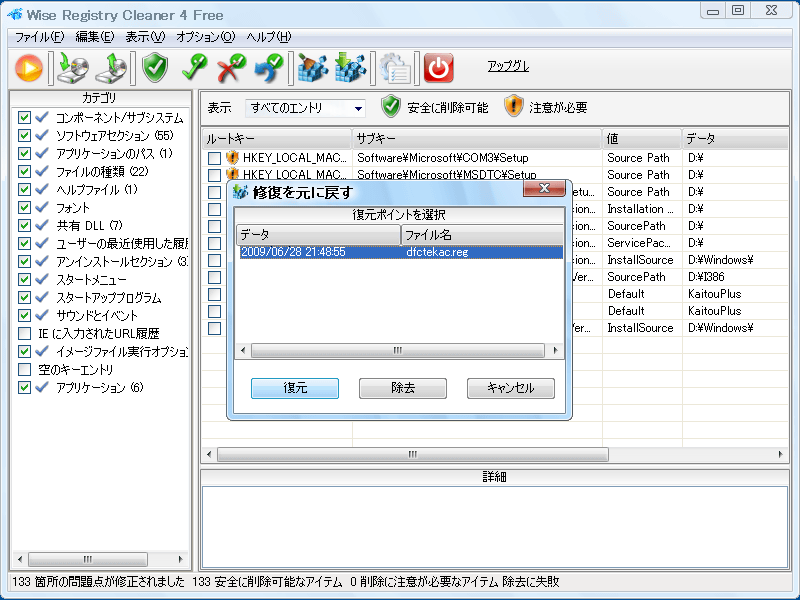Click the blue tick beside フォント
Screen dimensions: 800x600
42,207
